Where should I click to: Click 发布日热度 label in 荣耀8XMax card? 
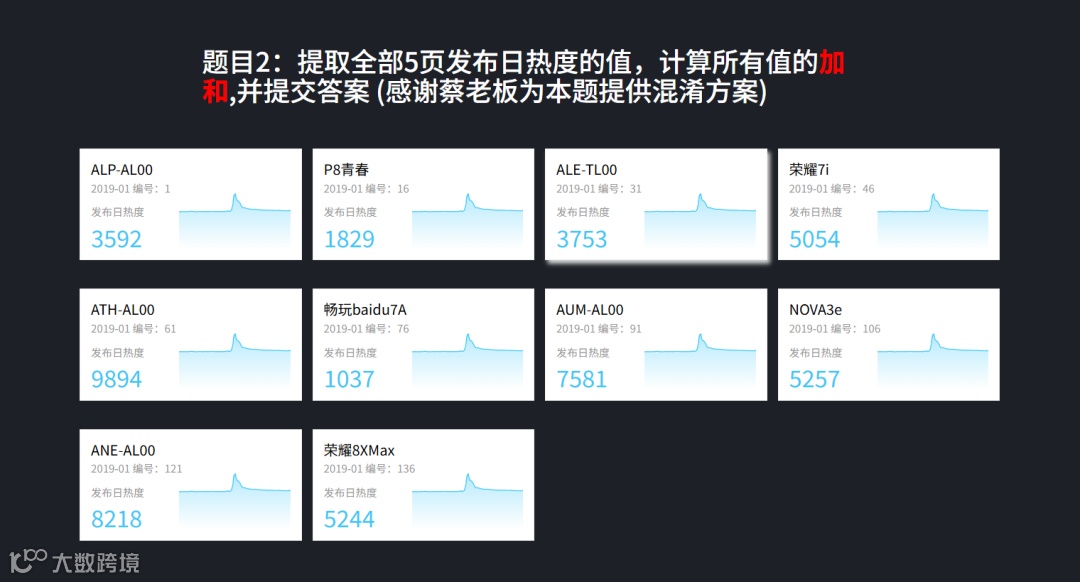tap(351, 492)
